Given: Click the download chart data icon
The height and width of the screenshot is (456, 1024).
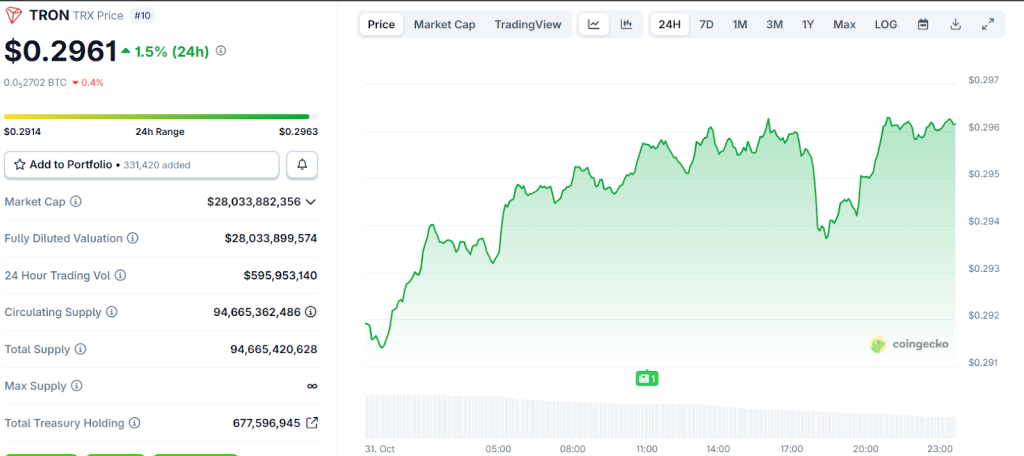Looking at the screenshot, I should [x=955, y=24].
